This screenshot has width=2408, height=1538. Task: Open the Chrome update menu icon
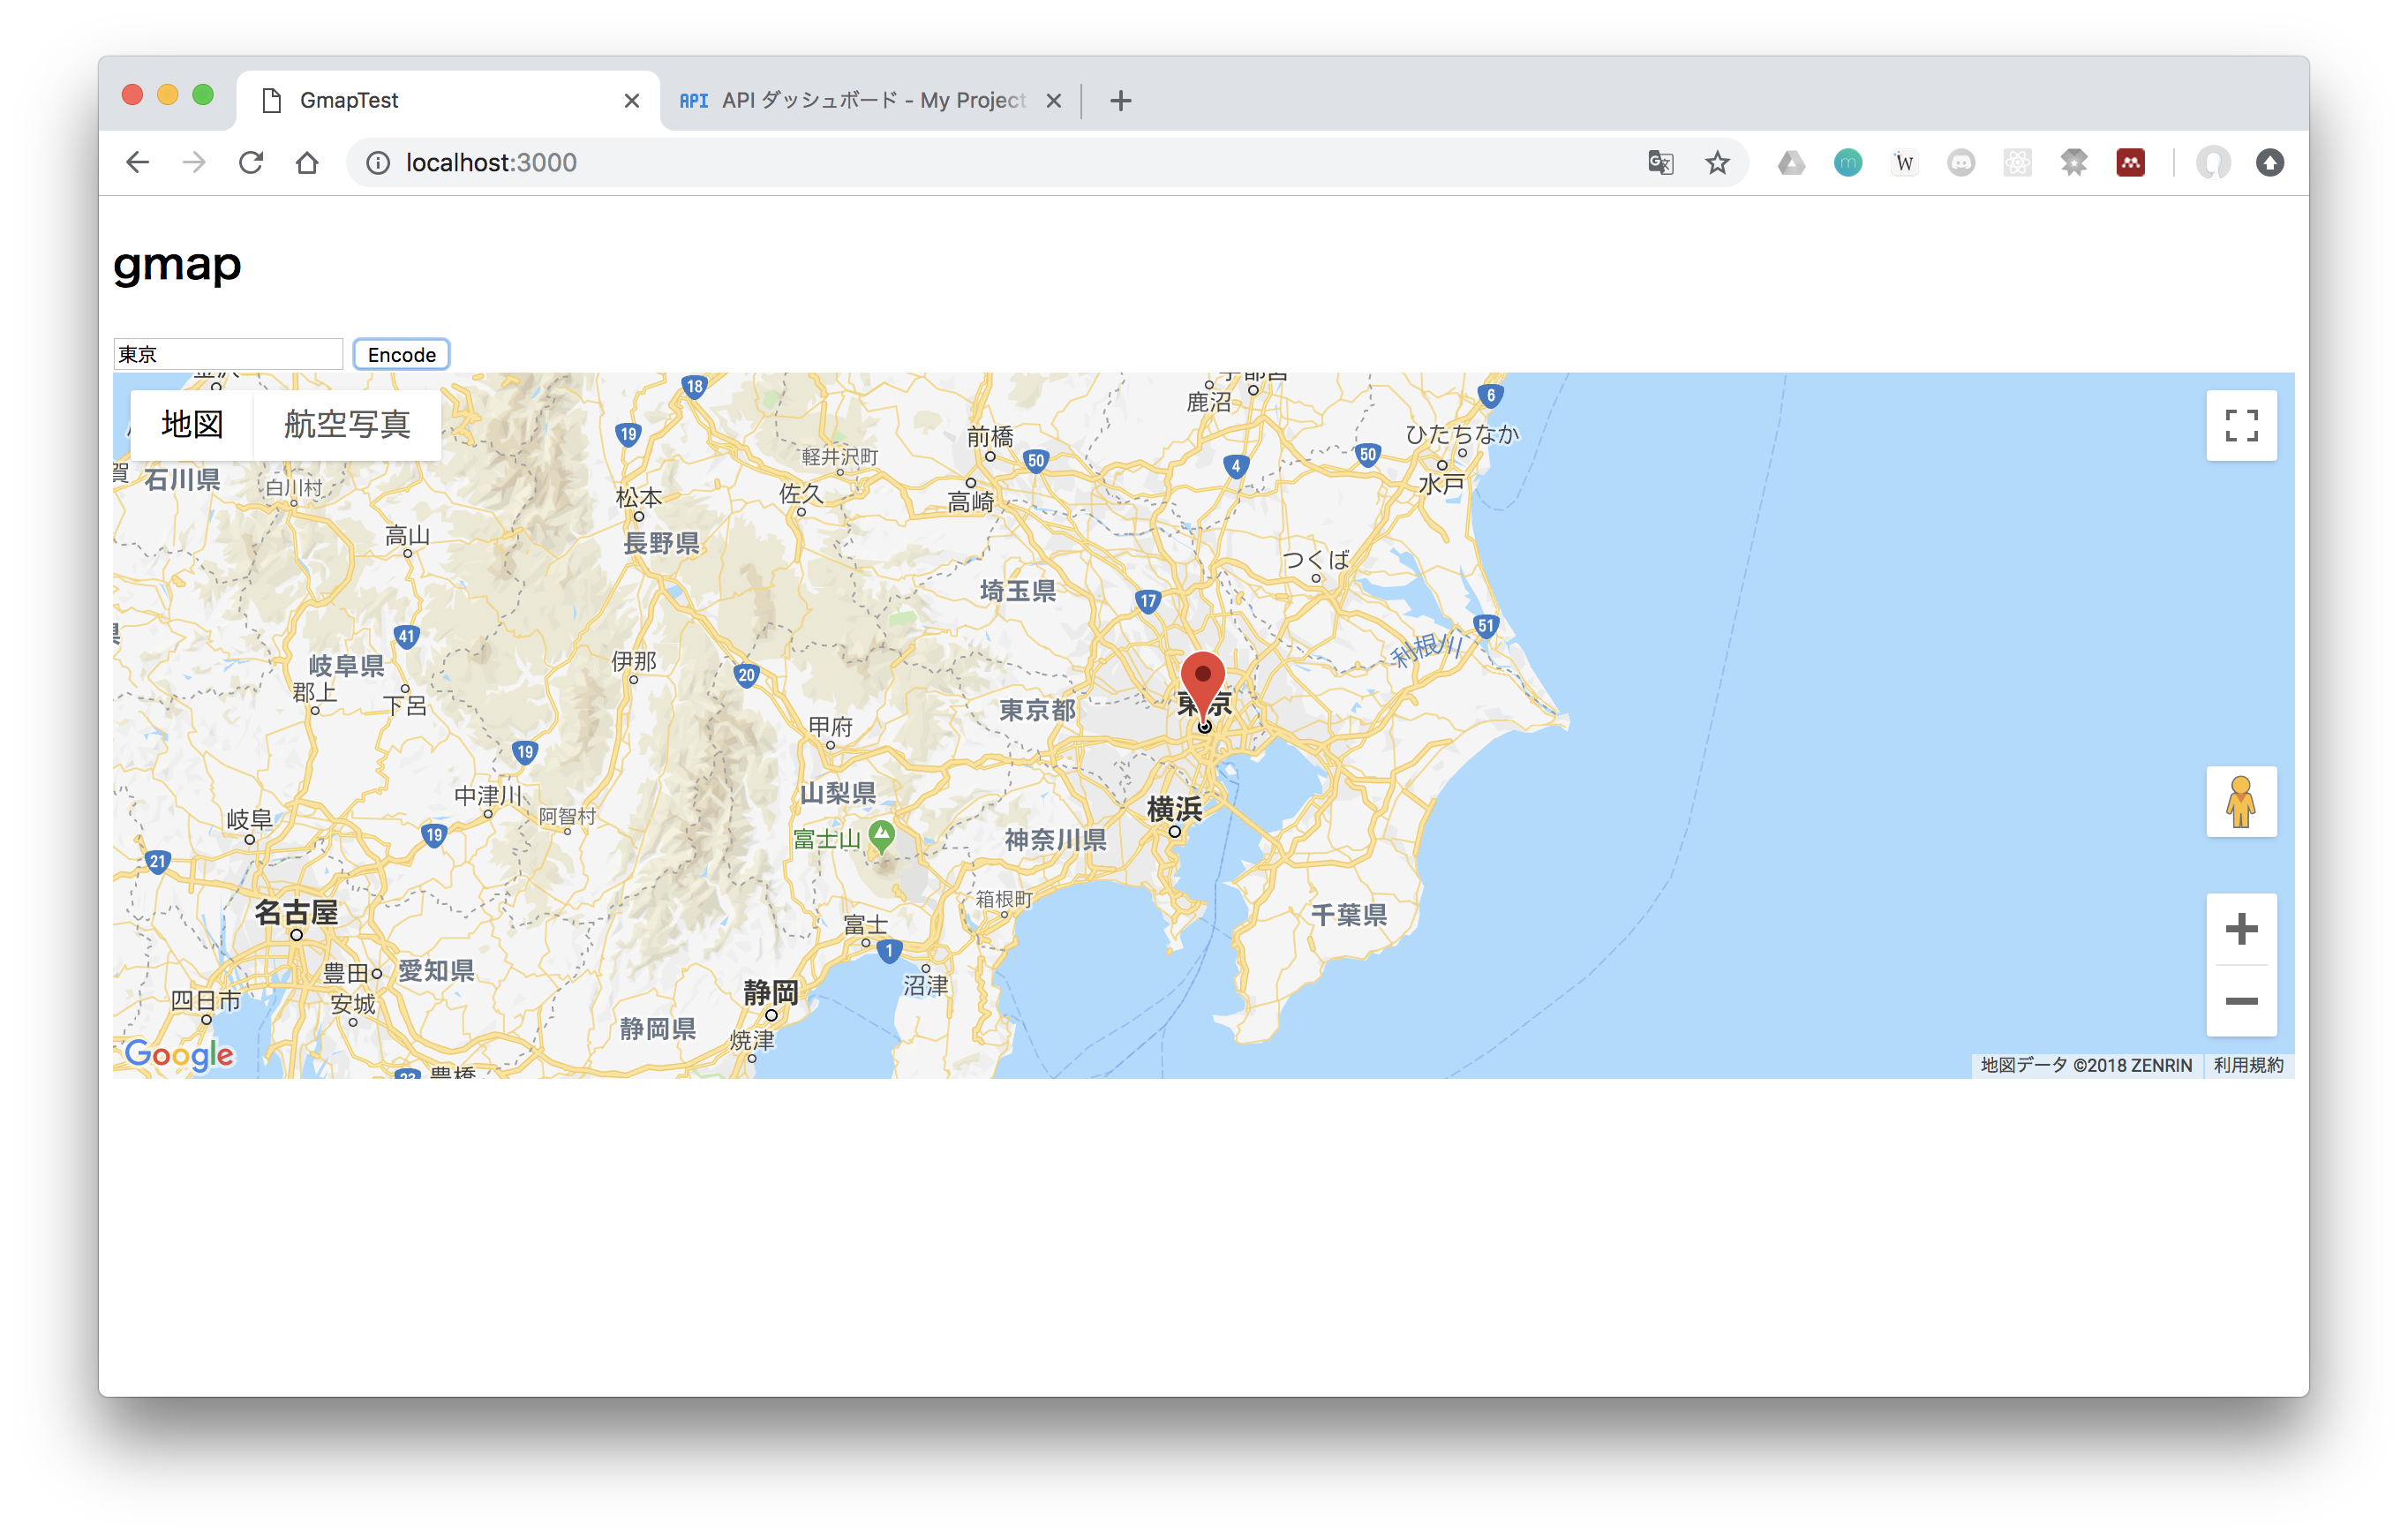coord(2270,162)
